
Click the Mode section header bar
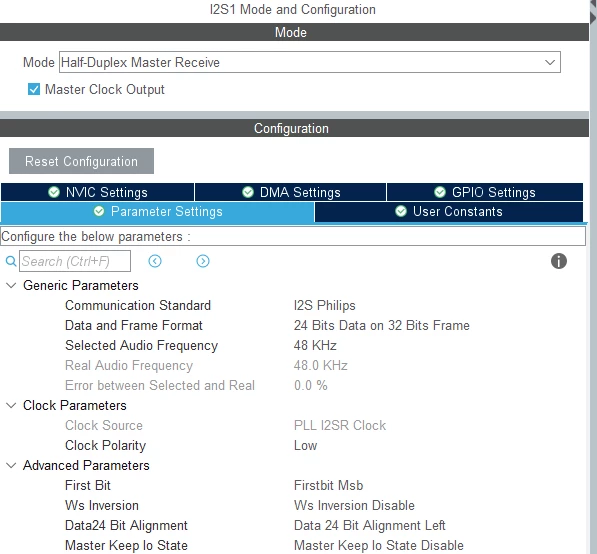(x=294, y=32)
